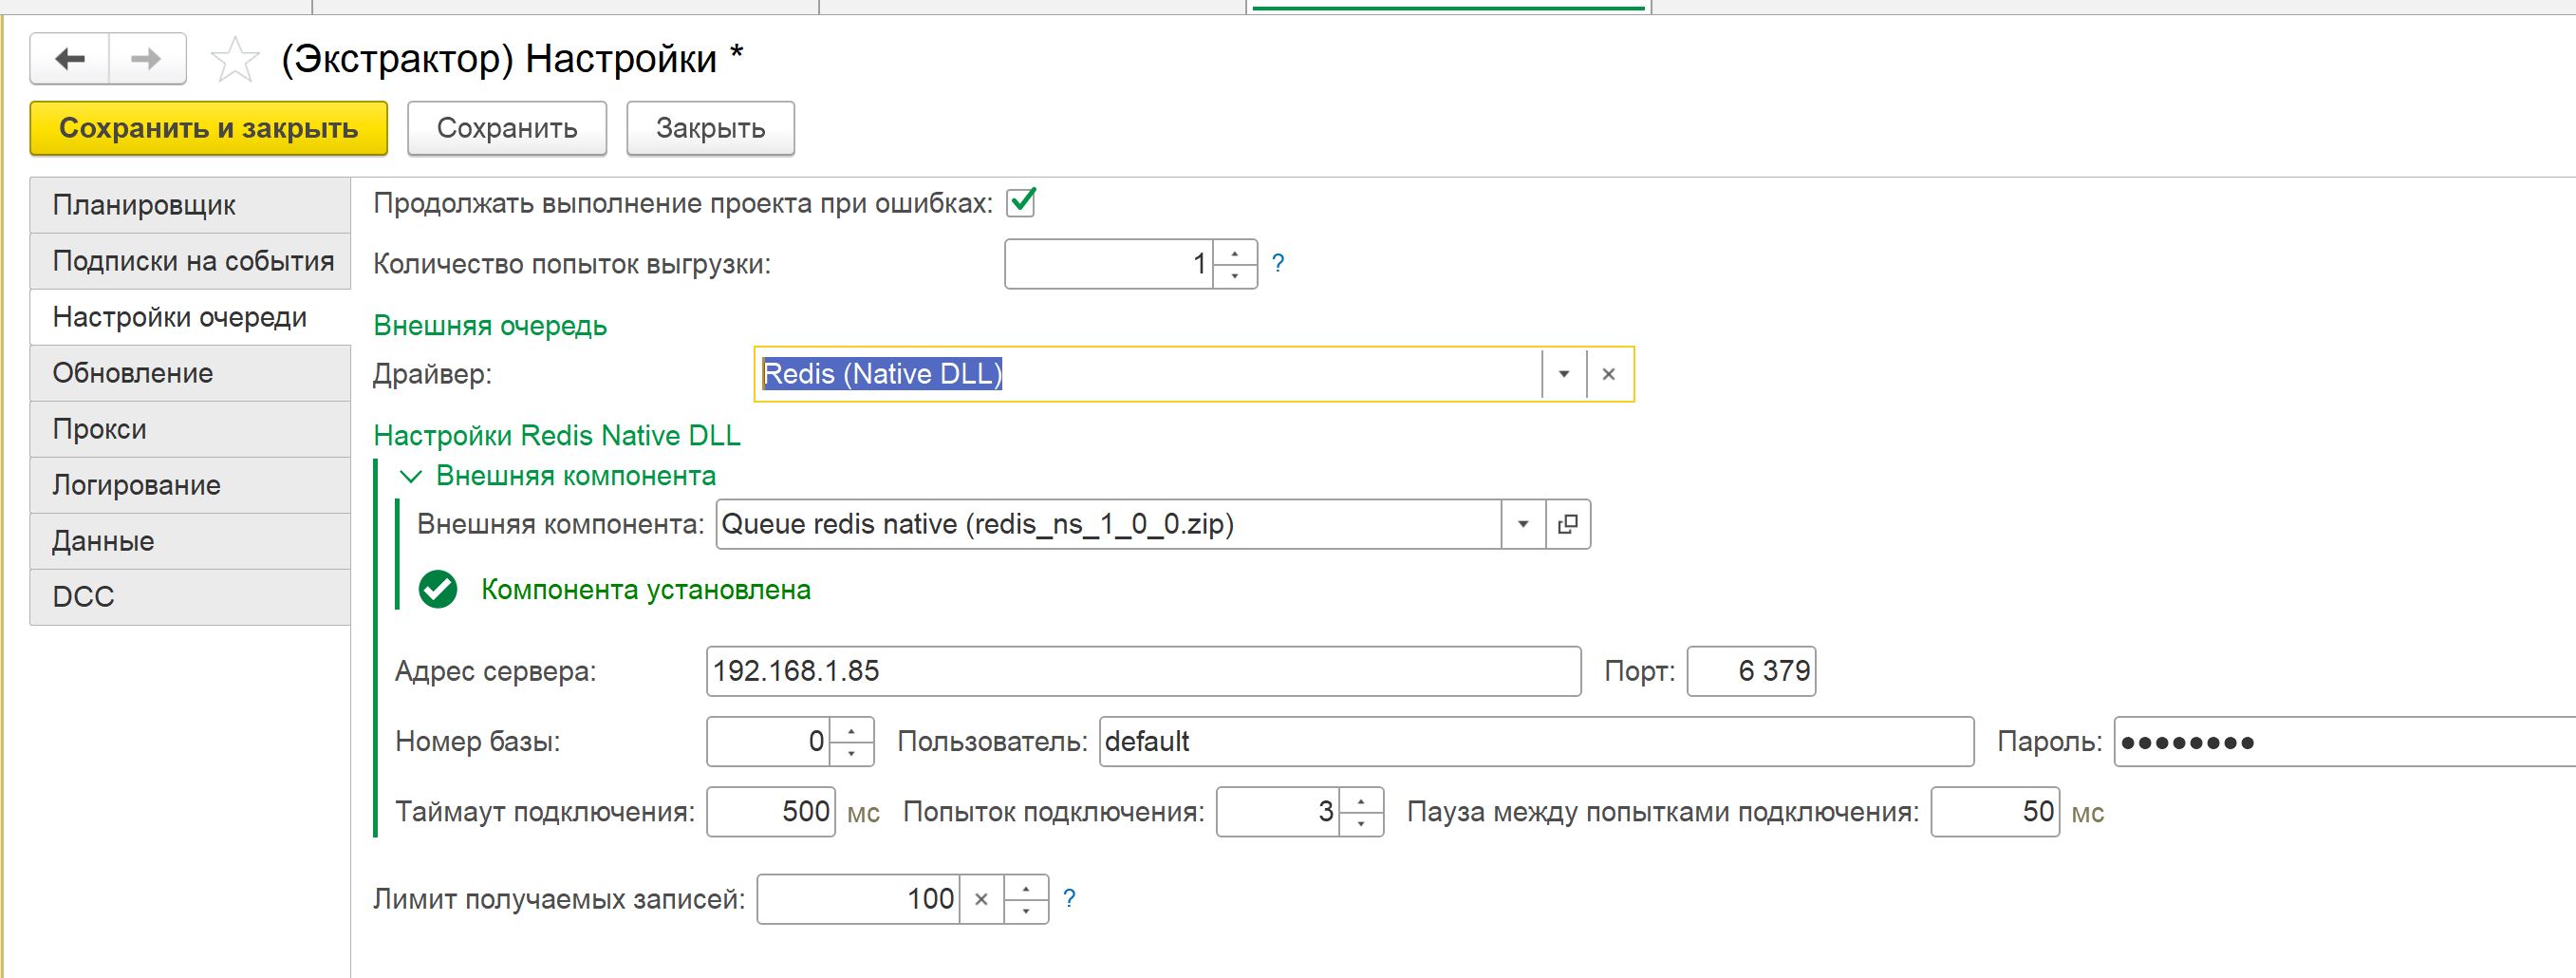Screen dimensions: 2576x978
Task: Open the Планировщик tab
Action: click(190, 205)
